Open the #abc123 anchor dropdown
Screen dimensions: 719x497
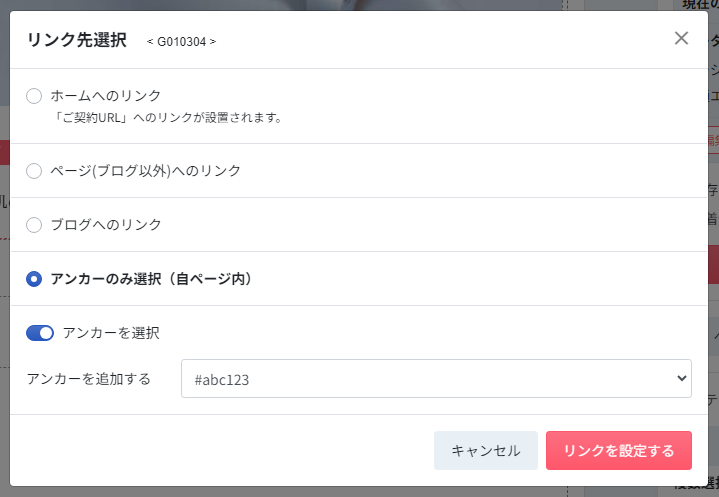pyautogui.click(x=436, y=379)
